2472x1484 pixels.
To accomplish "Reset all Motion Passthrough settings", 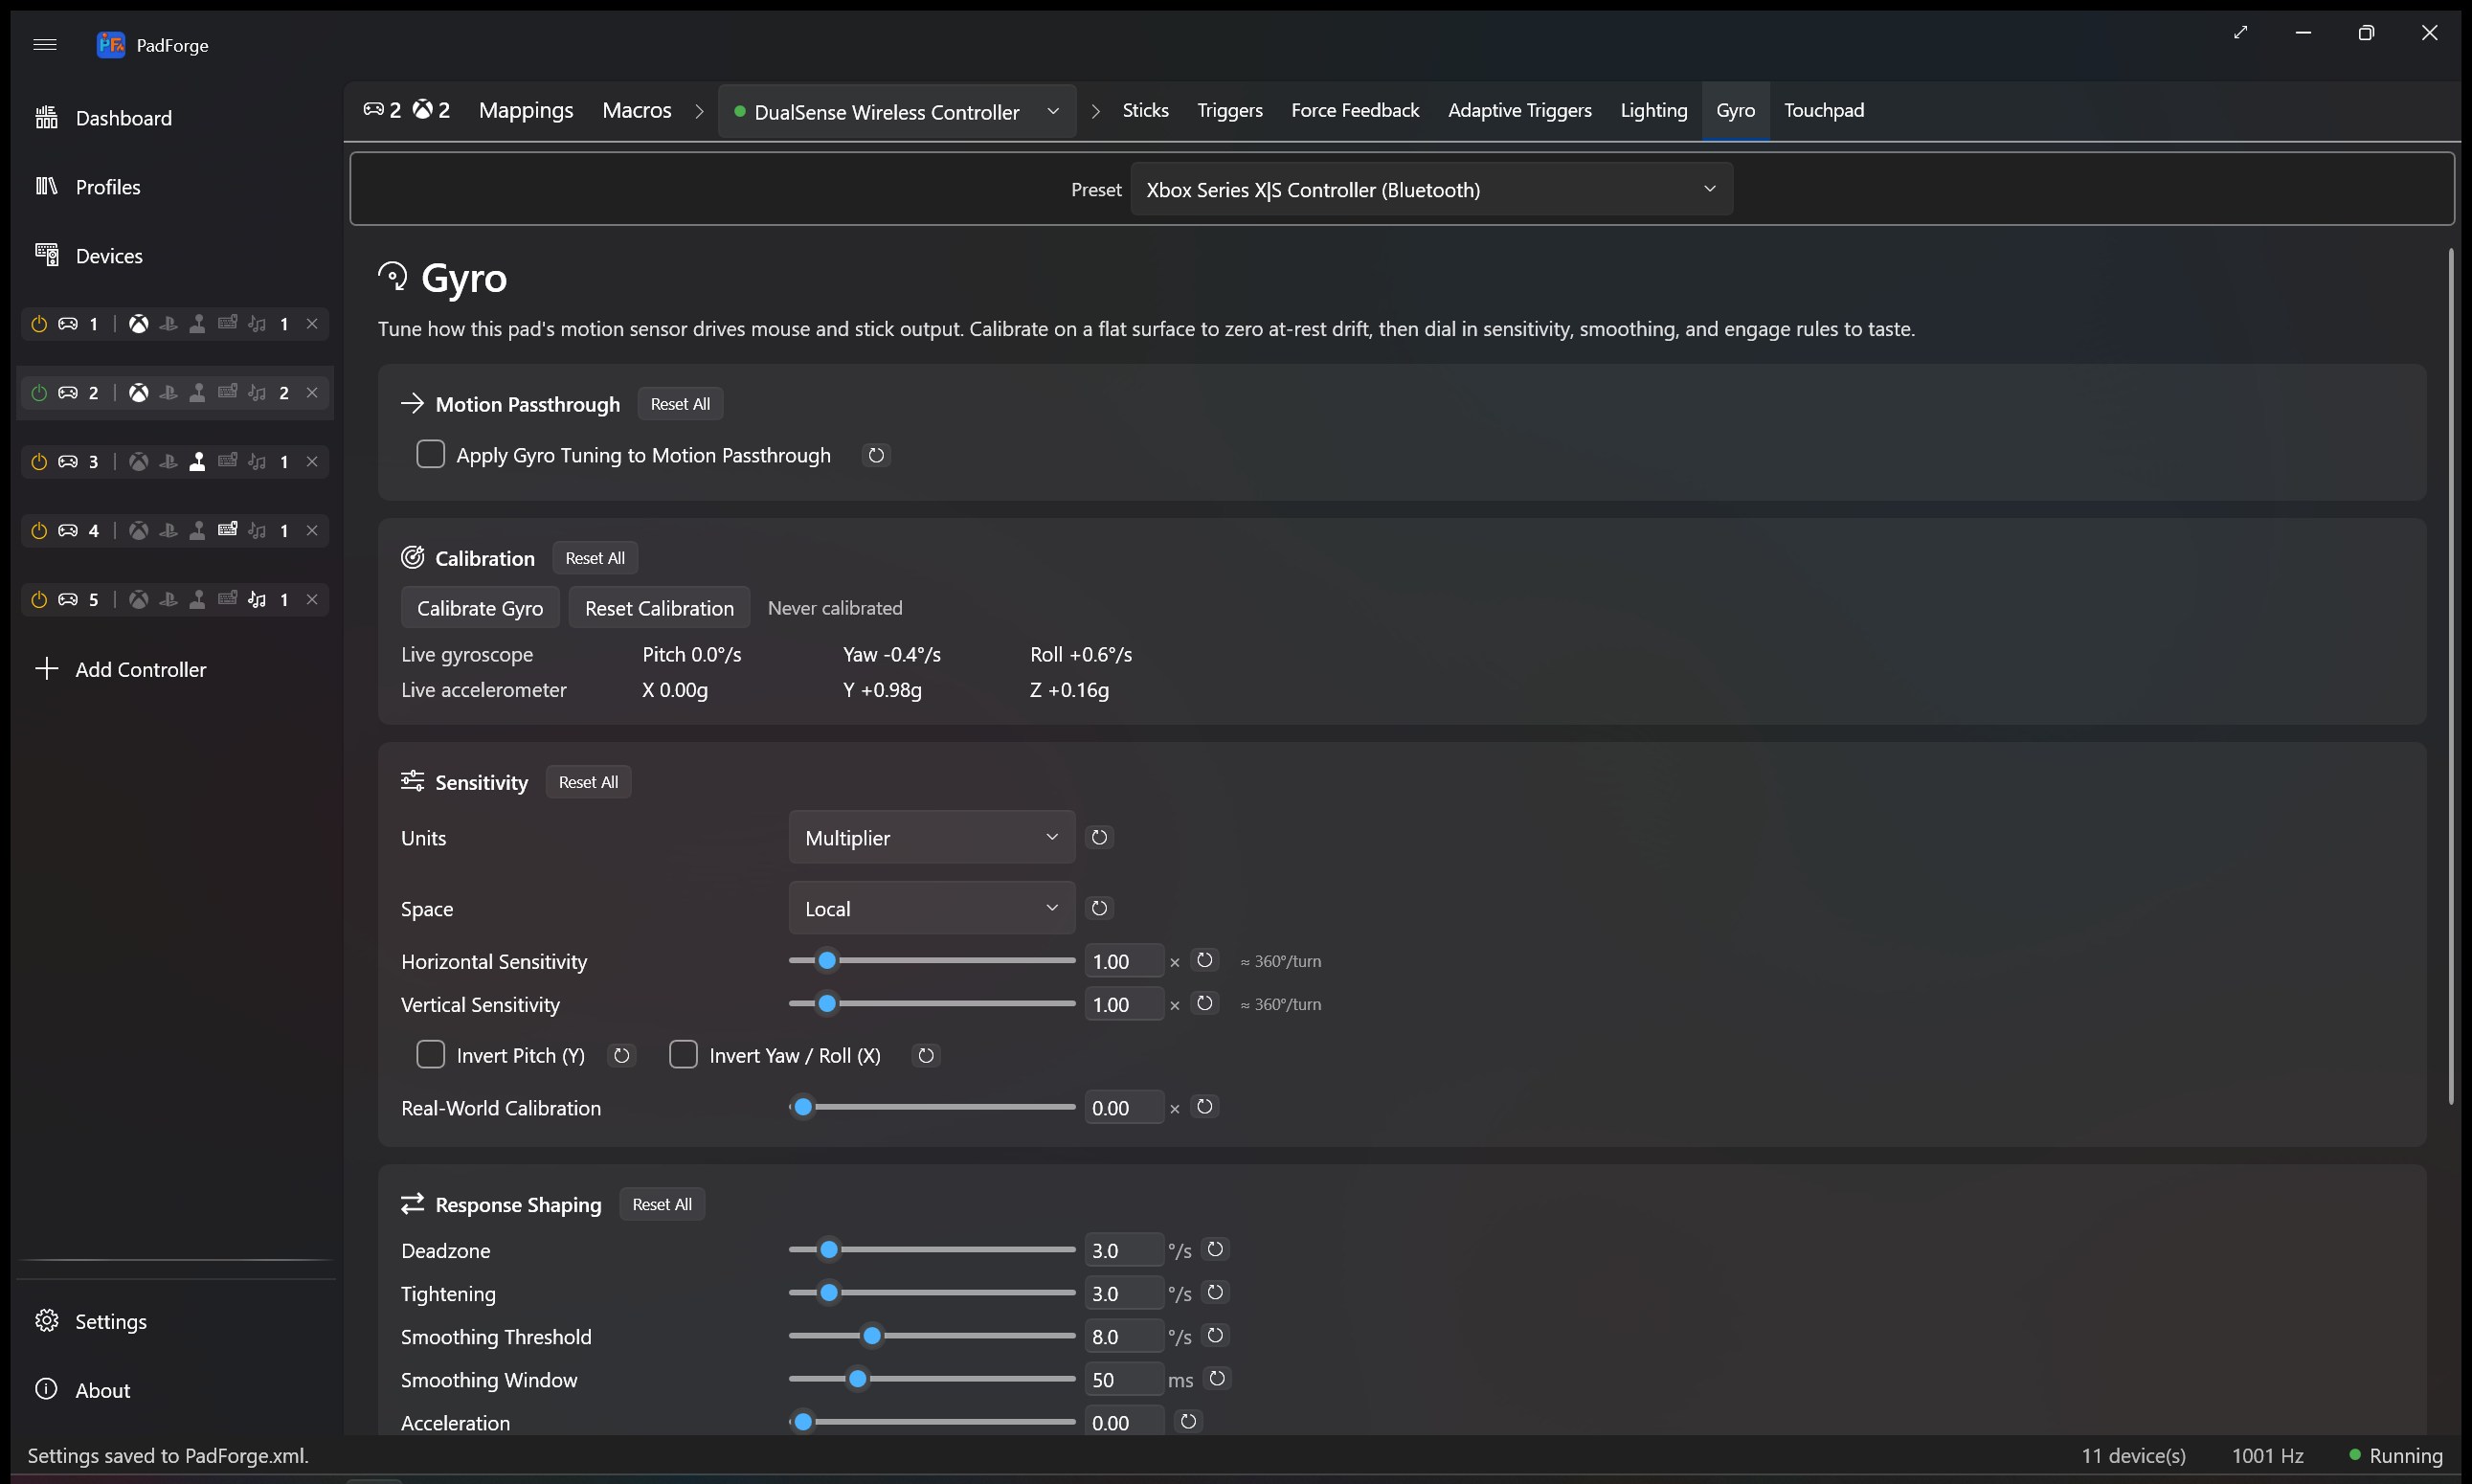I will click(x=680, y=404).
